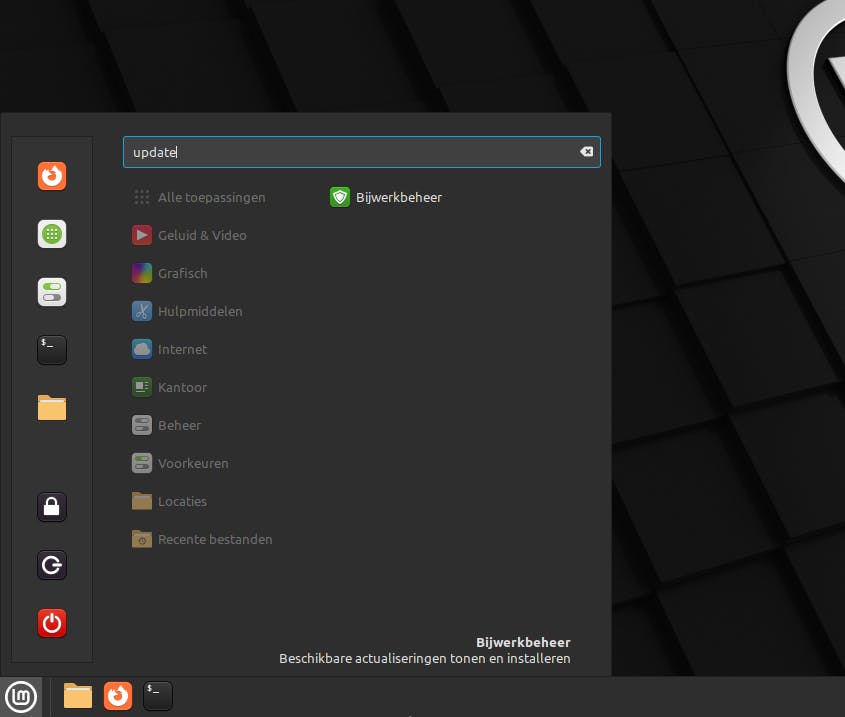
Task: Select Voorkeuren category
Action: coord(180,463)
